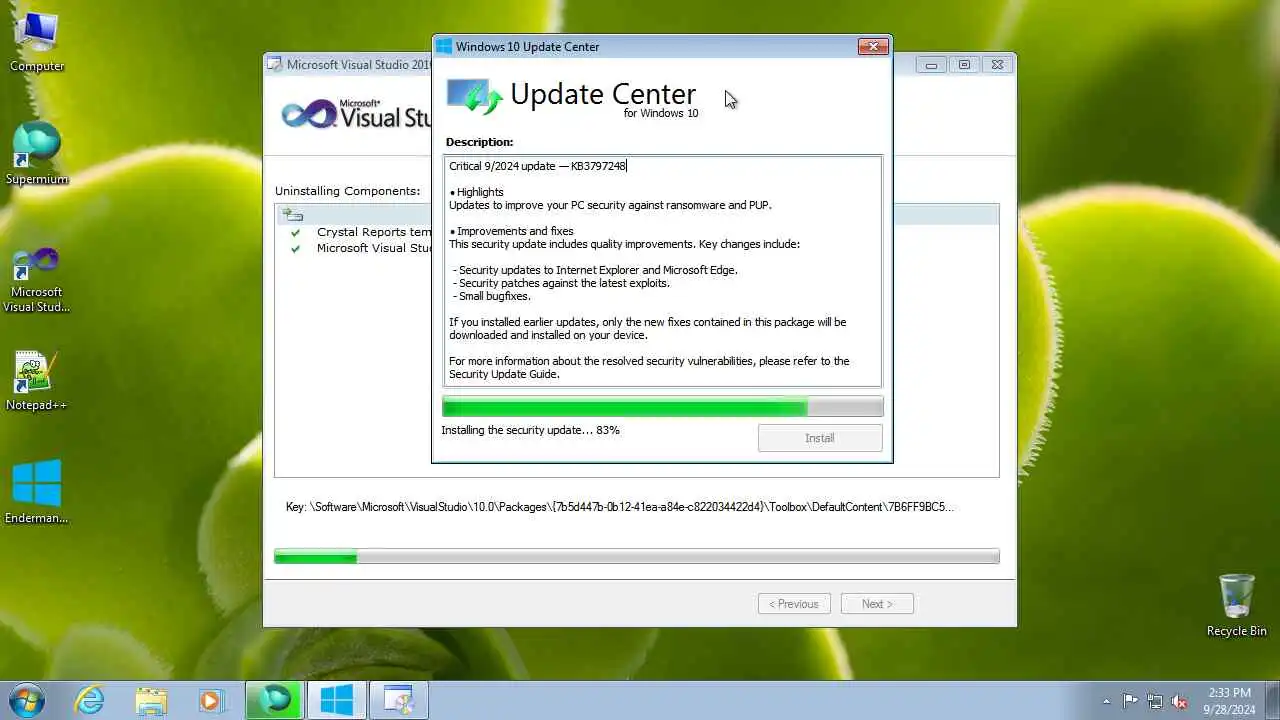1280x720 pixels.
Task: Open the Recycle Bin
Action: click(1236, 605)
